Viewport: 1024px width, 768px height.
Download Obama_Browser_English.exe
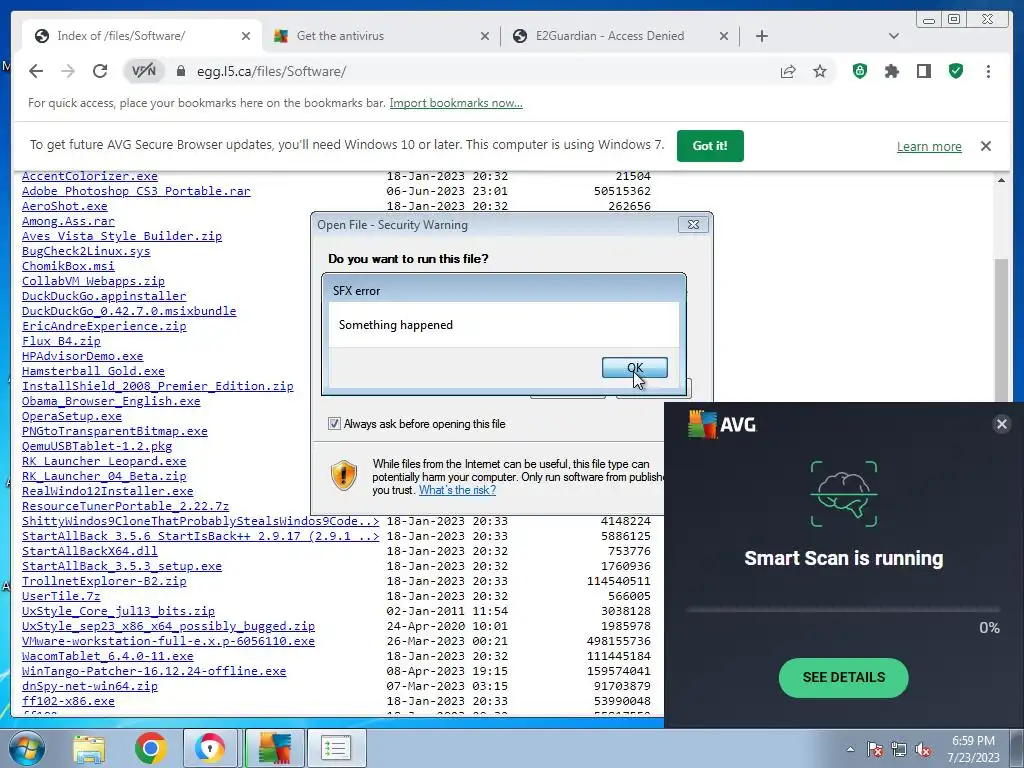111,401
